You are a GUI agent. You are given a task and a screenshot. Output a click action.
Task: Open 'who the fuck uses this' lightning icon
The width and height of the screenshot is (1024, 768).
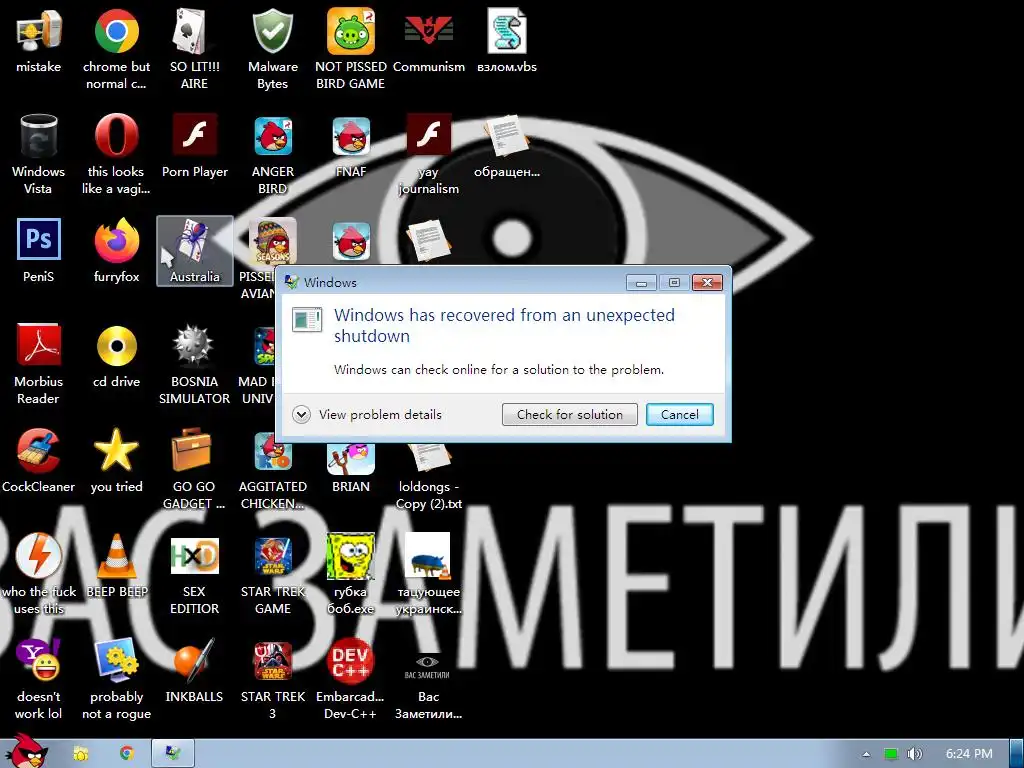[x=39, y=555]
